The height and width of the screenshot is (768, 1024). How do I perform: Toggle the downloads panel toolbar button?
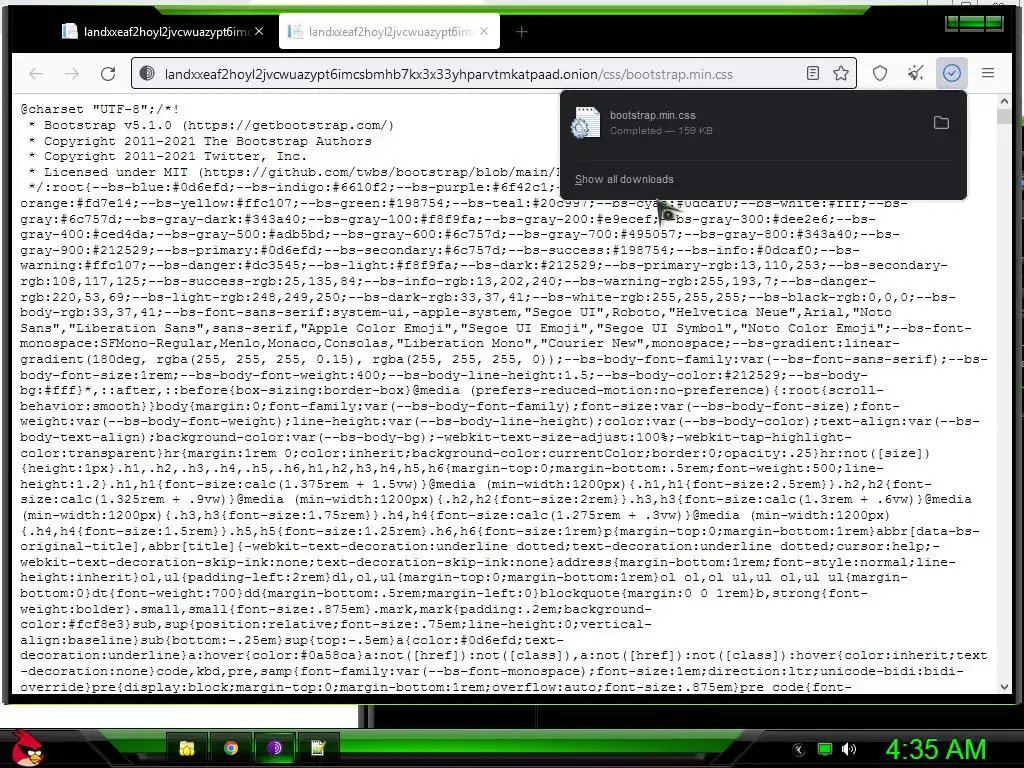click(x=952, y=73)
